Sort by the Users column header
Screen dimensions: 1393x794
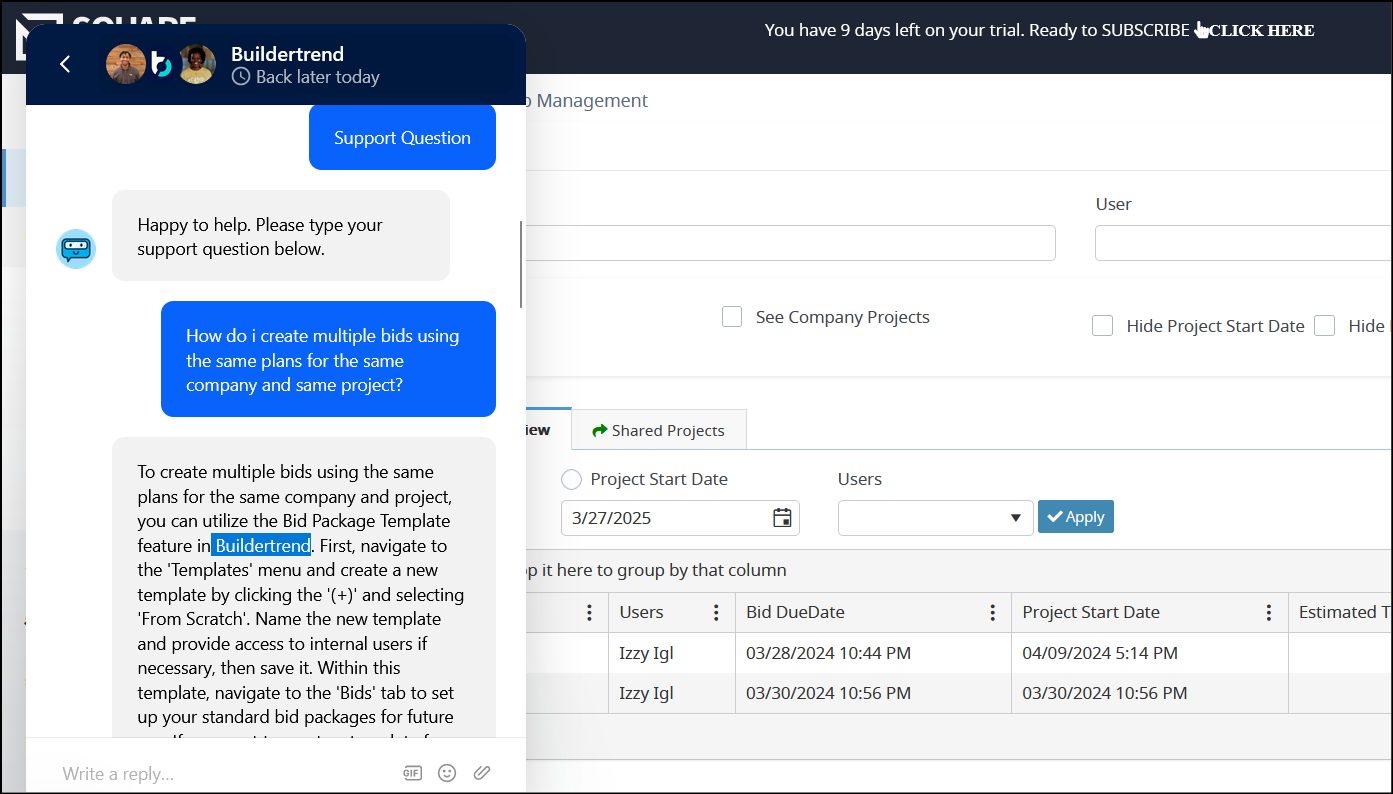tap(641, 612)
